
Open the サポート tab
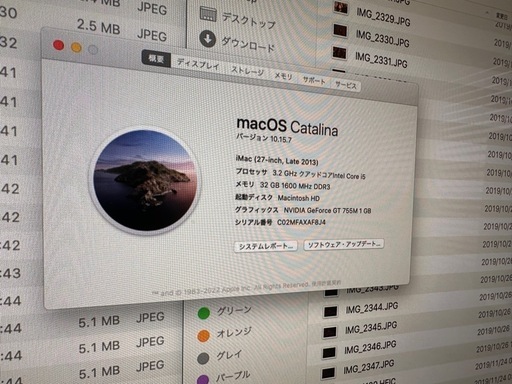coord(314,81)
